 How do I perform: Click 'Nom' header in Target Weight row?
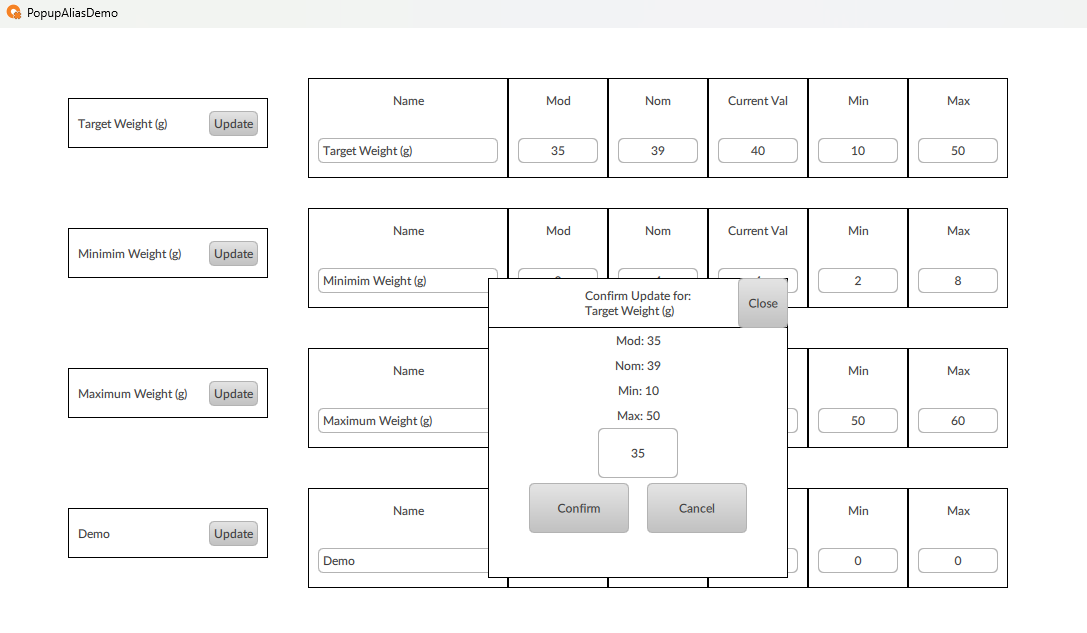tap(658, 101)
